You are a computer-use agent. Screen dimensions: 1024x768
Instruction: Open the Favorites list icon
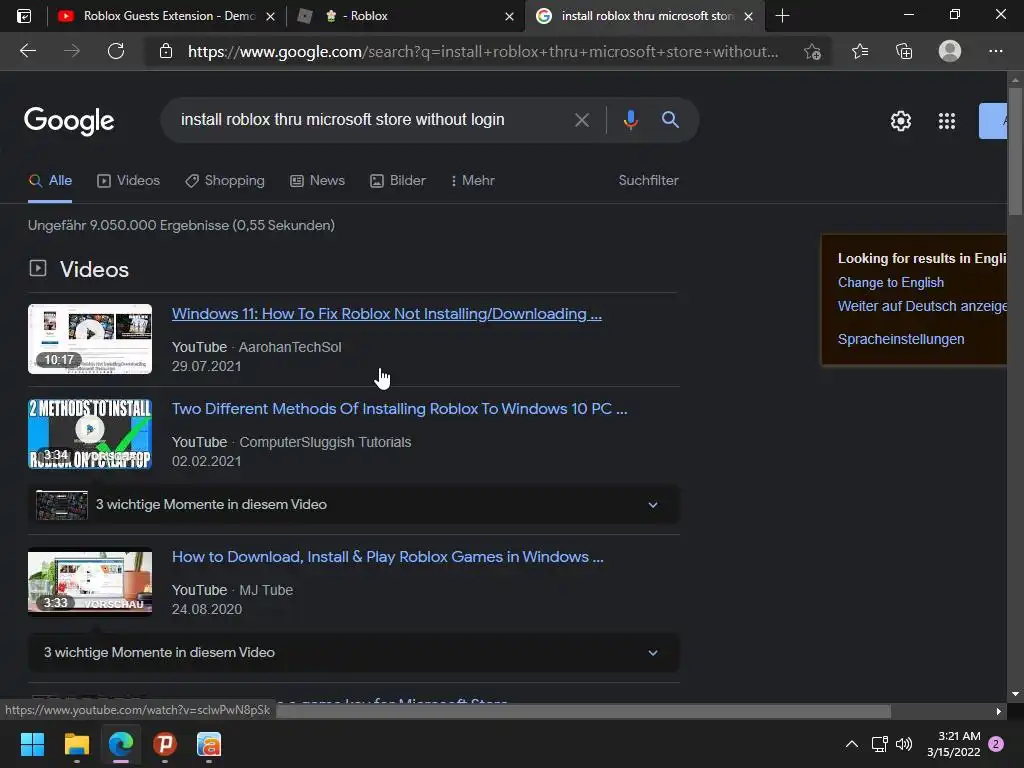pos(860,51)
